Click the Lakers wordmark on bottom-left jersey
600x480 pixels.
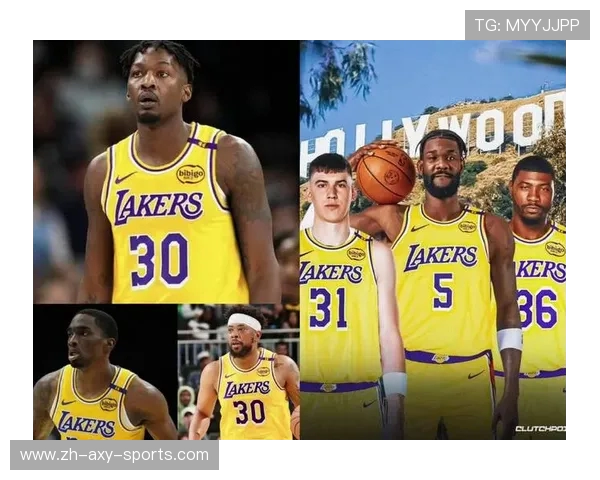coord(85,423)
